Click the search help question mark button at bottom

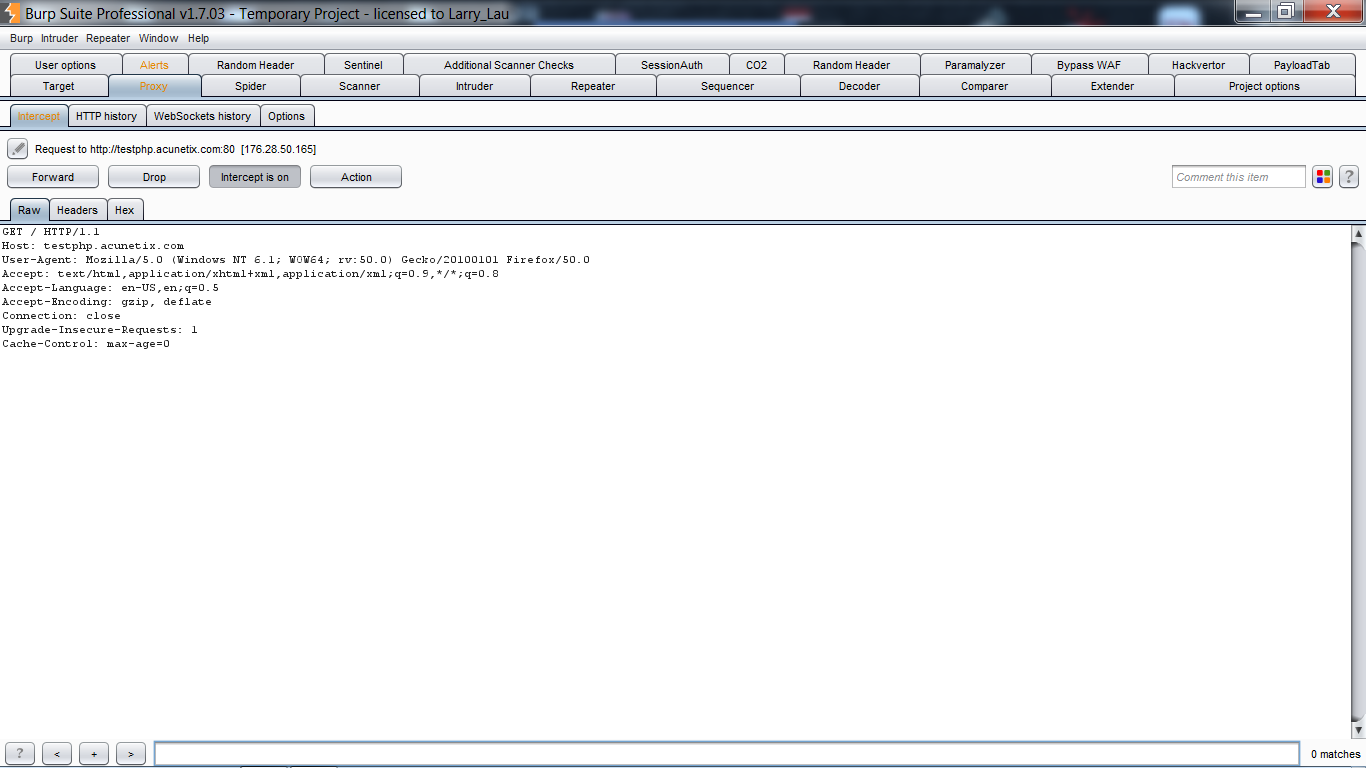click(20, 754)
